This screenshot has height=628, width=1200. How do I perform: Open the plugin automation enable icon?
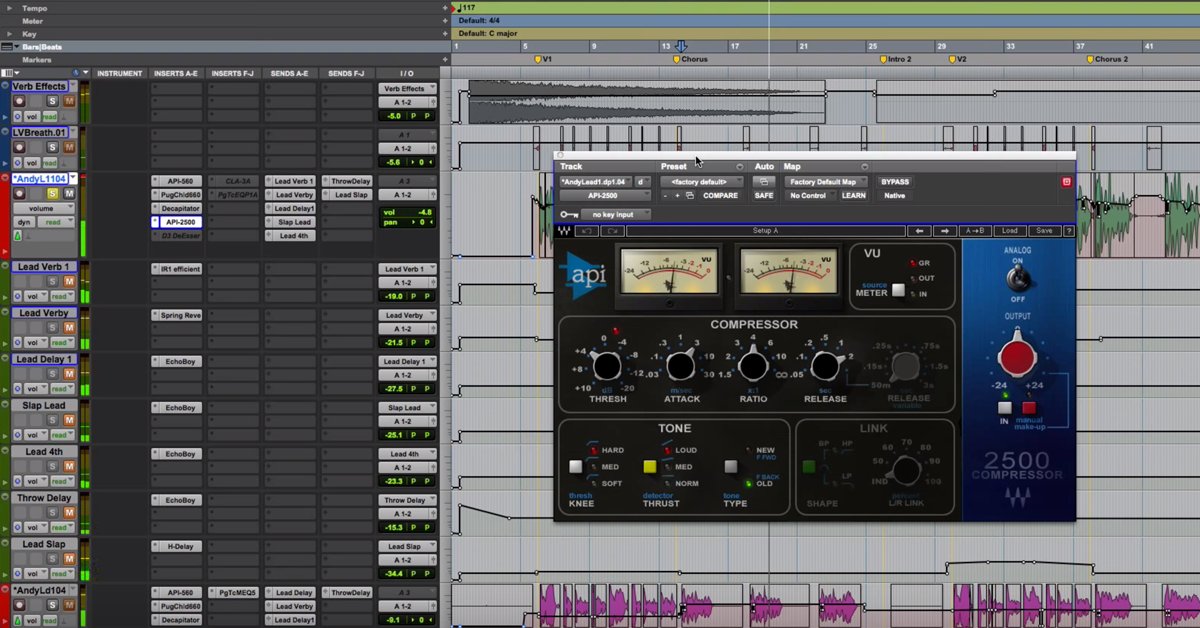764,182
